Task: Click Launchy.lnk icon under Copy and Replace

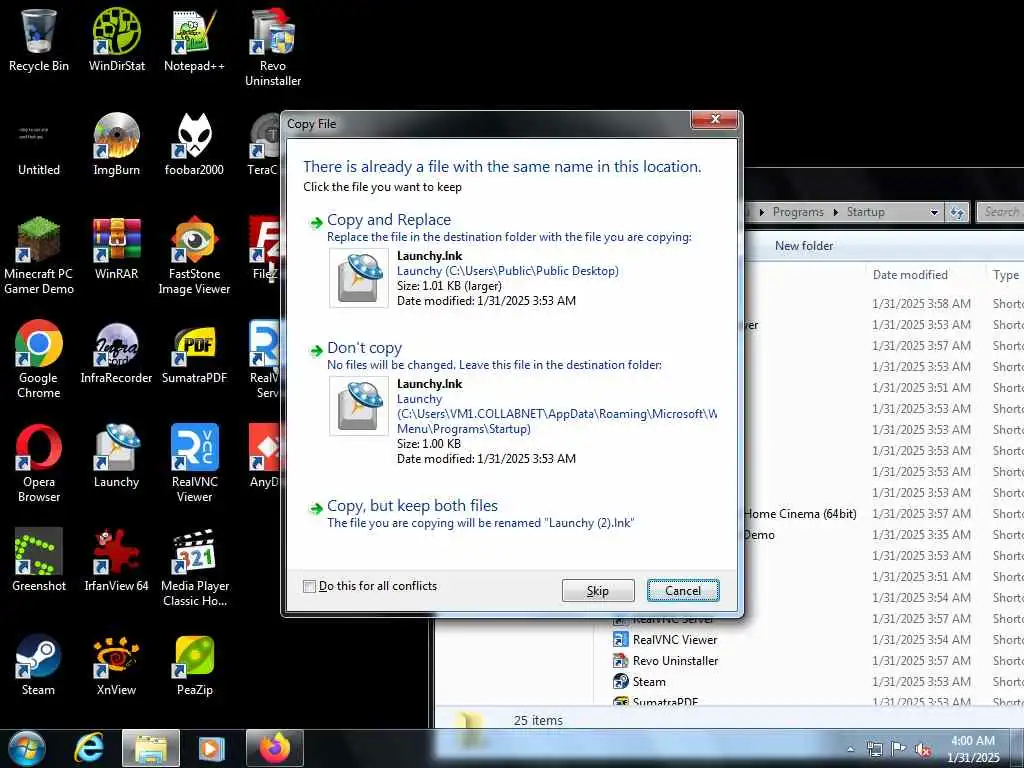Action: [359, 278]
